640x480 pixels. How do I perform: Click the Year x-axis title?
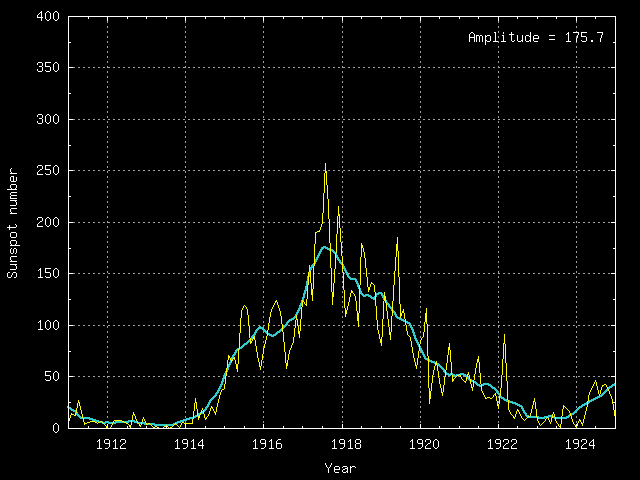tap(340, 467)
